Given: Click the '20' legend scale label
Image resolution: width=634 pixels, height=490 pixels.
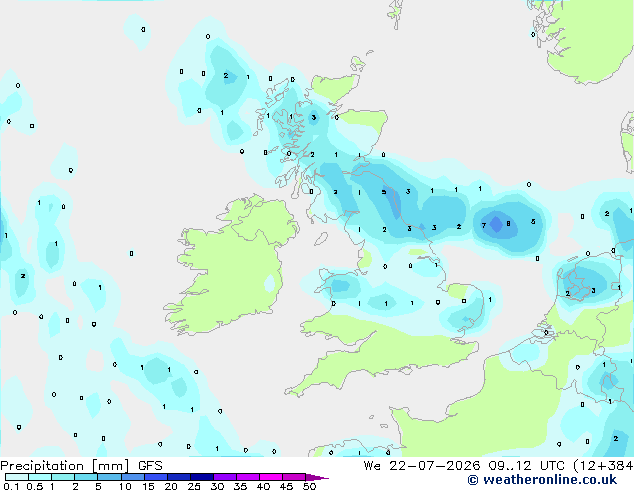Looking at the screenshot, I should (171, 486).
